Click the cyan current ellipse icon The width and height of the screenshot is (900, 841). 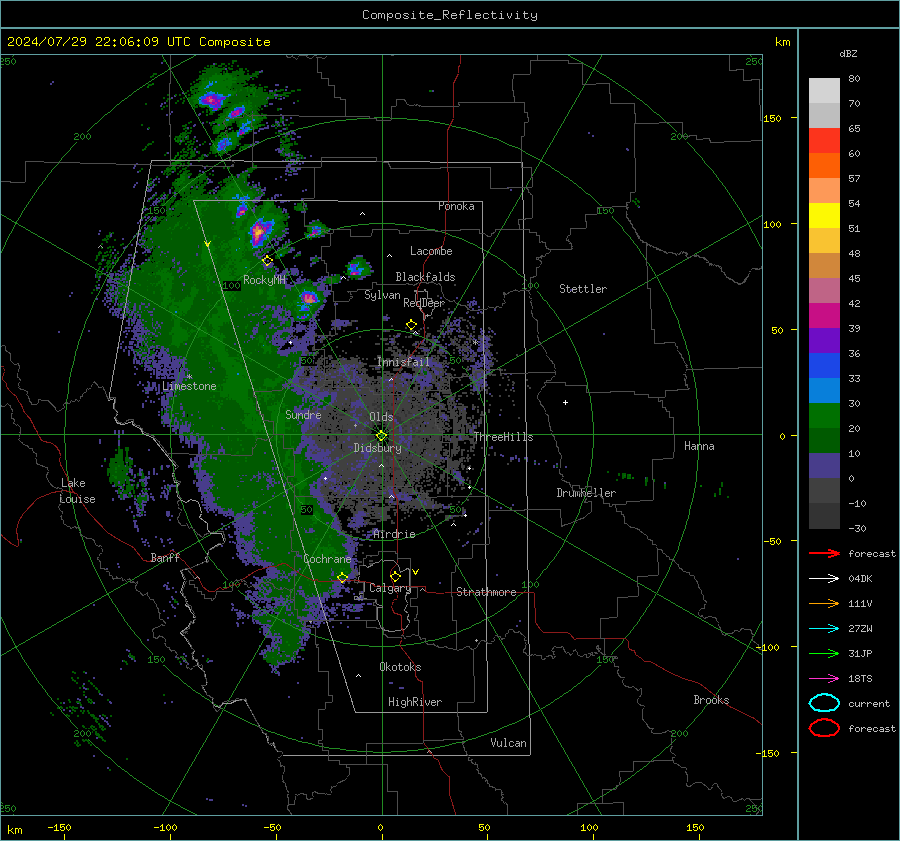click(x=824, y=703)
